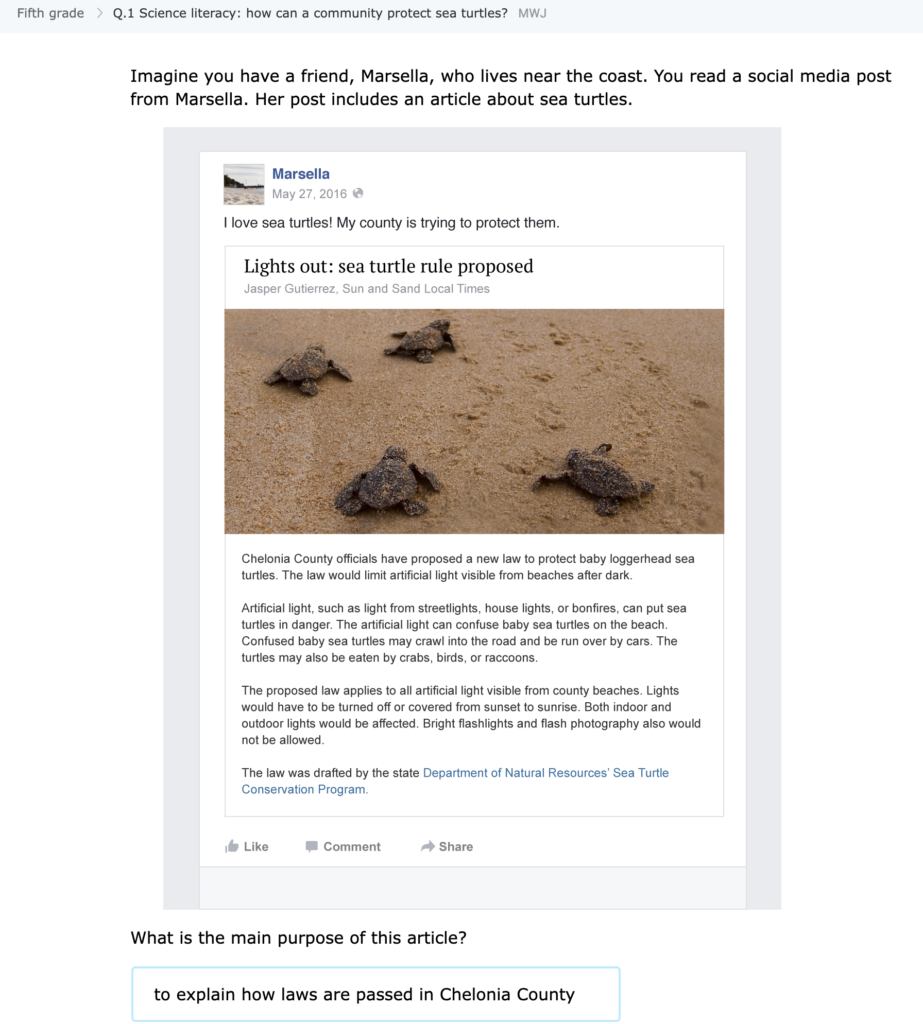This screenshot has height=1024, width=923.
Task: Click the Conservation Program link text
Action: 304,789
